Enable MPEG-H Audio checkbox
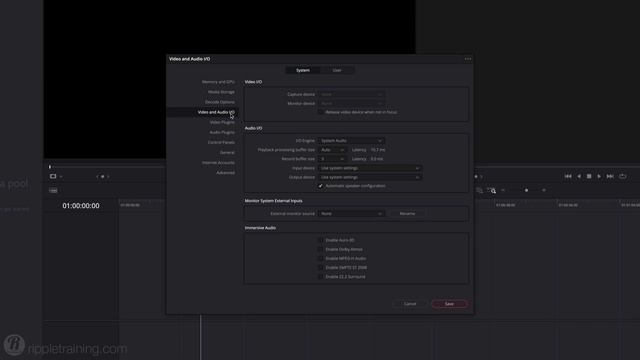 [321, 258]
